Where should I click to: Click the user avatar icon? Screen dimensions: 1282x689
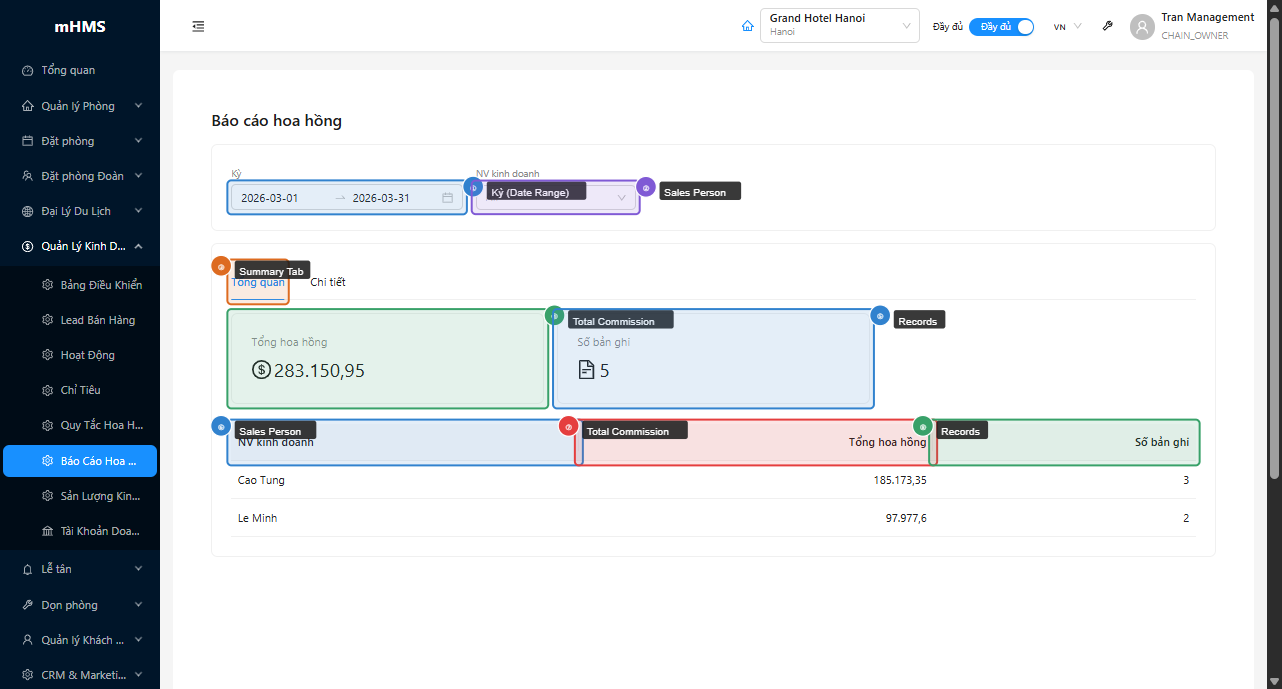(x=1142, y=27)
